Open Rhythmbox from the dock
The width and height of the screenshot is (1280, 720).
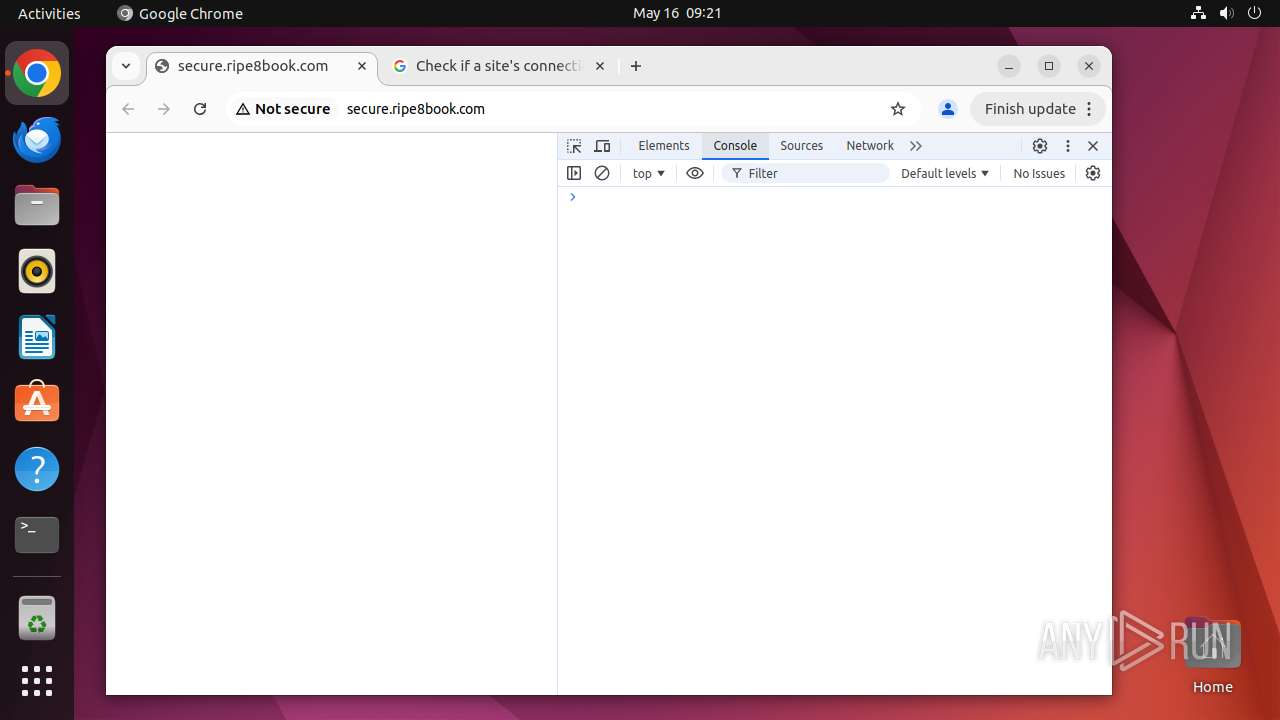37,271
